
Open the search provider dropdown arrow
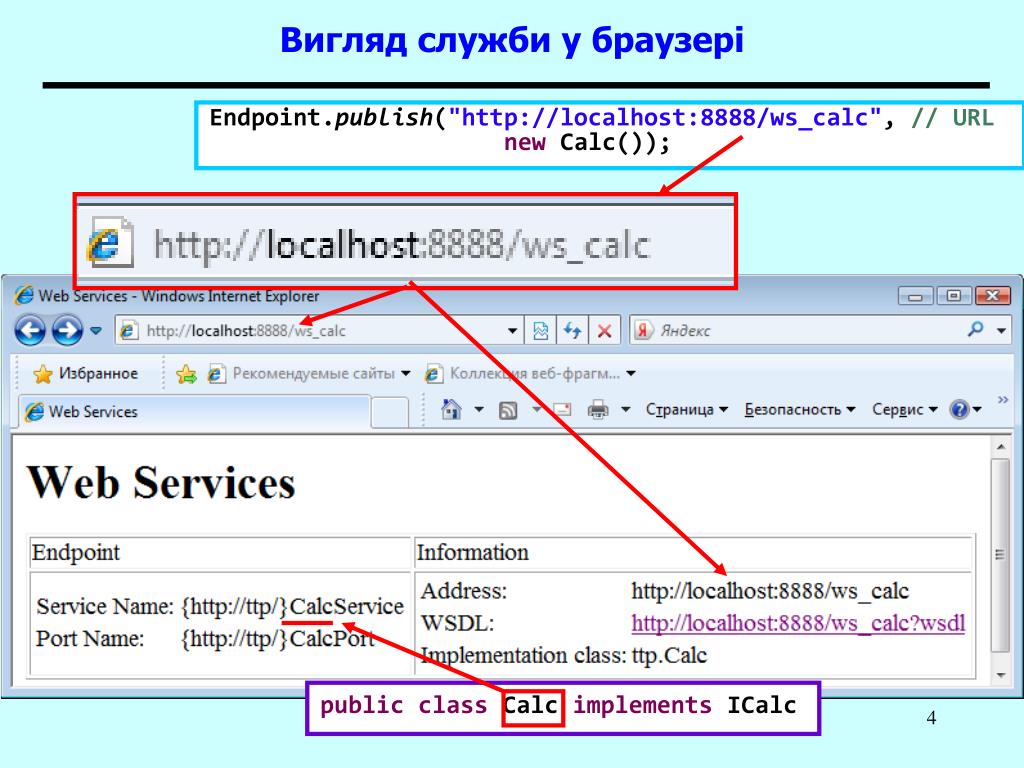(1001, 331)
